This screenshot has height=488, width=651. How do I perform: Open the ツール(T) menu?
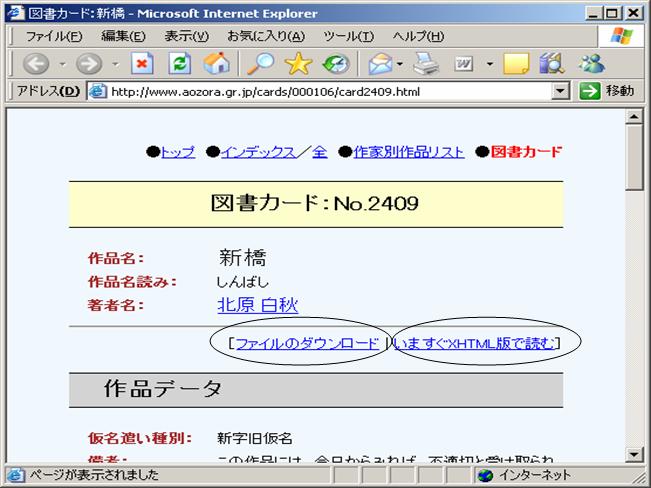(347, 36)
